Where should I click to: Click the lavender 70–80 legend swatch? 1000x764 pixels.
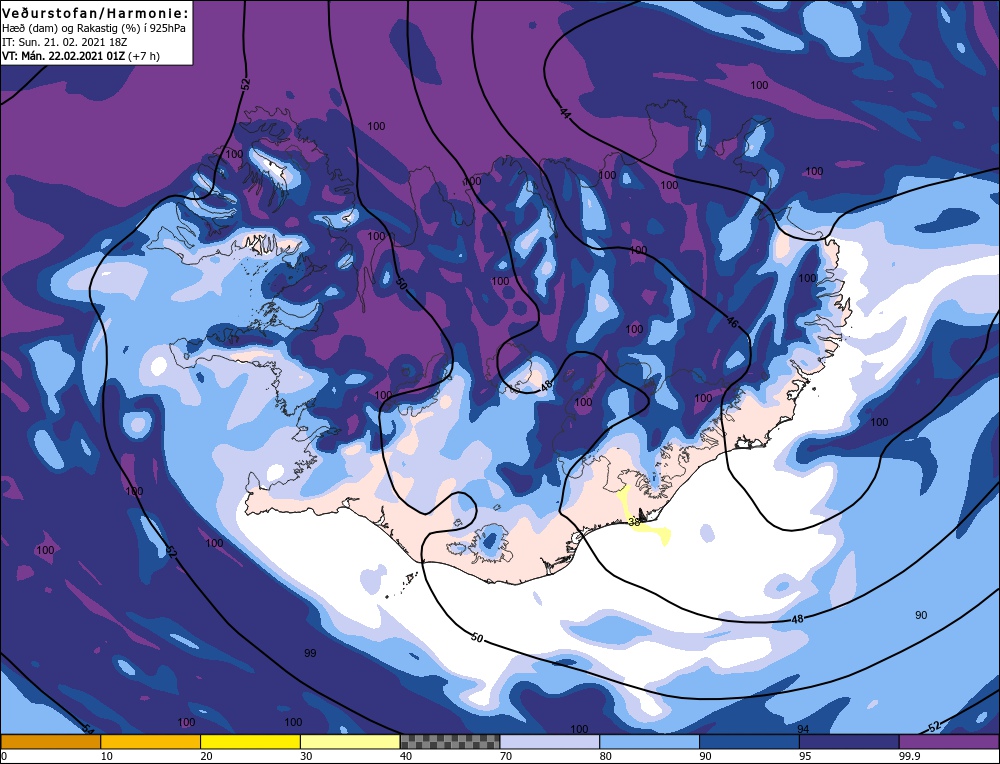[x=550, y=742]
